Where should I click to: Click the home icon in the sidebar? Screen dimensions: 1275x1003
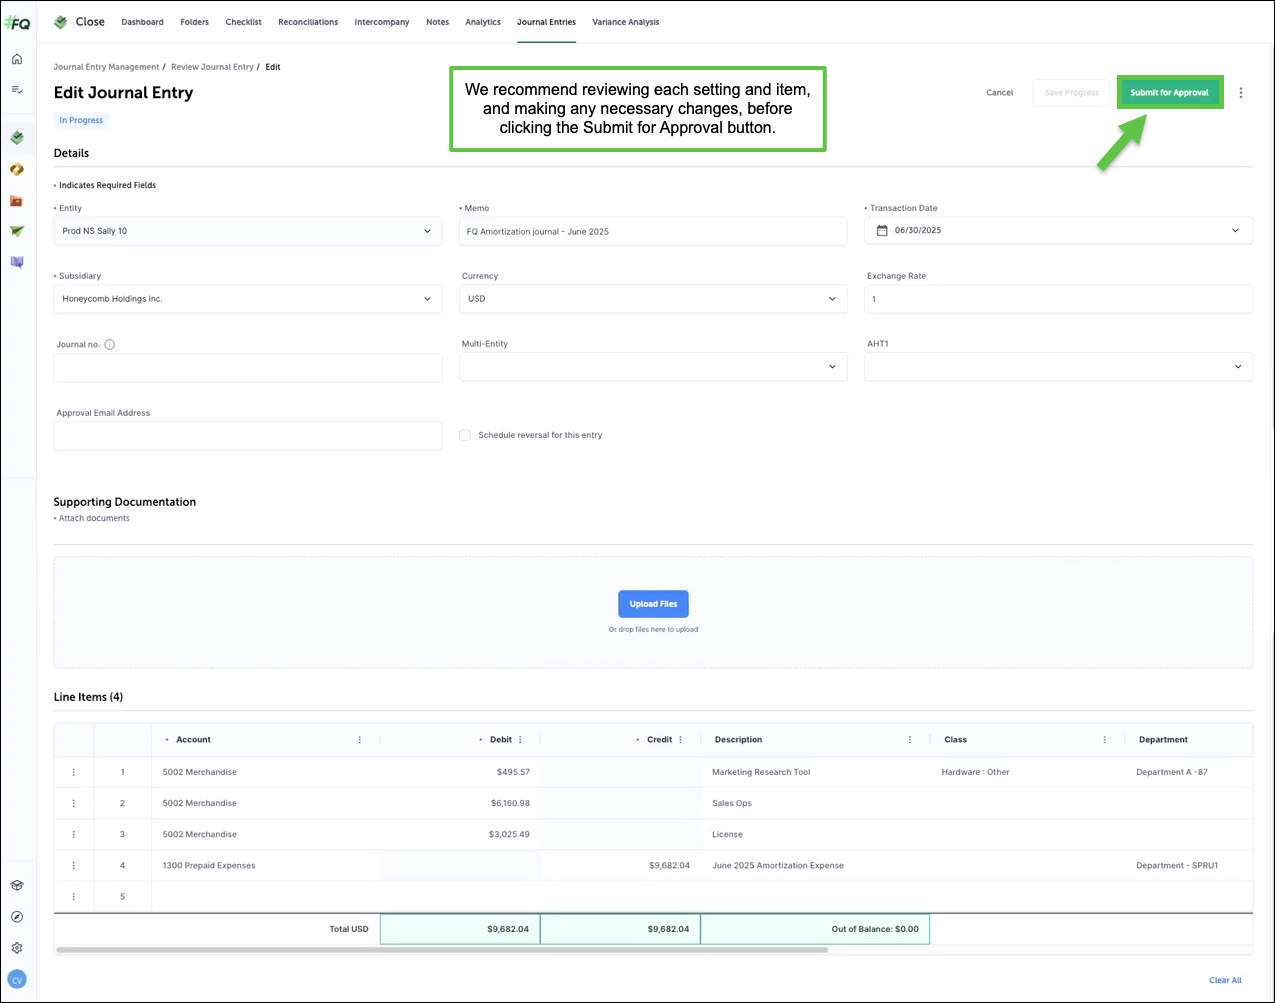[17, 59]
